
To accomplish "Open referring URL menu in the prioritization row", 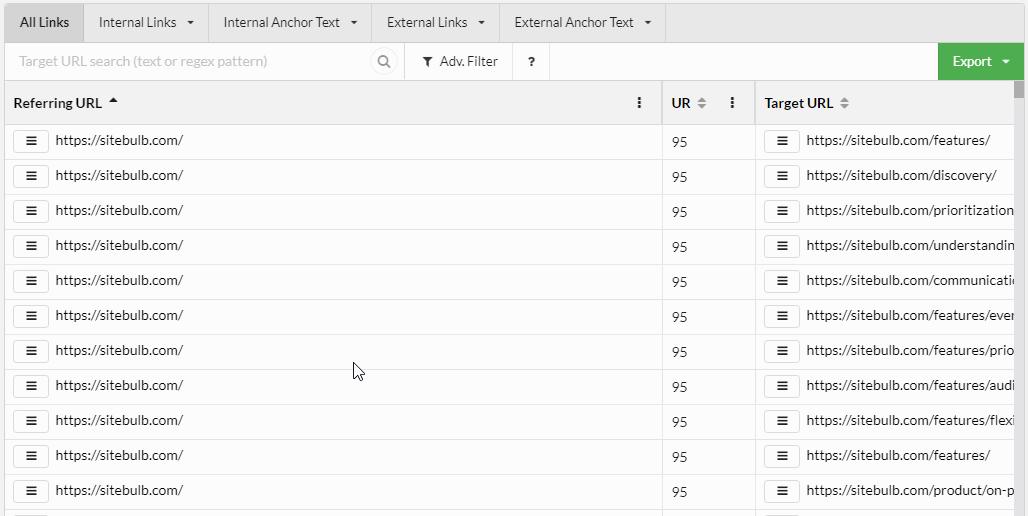I will 31,211.
